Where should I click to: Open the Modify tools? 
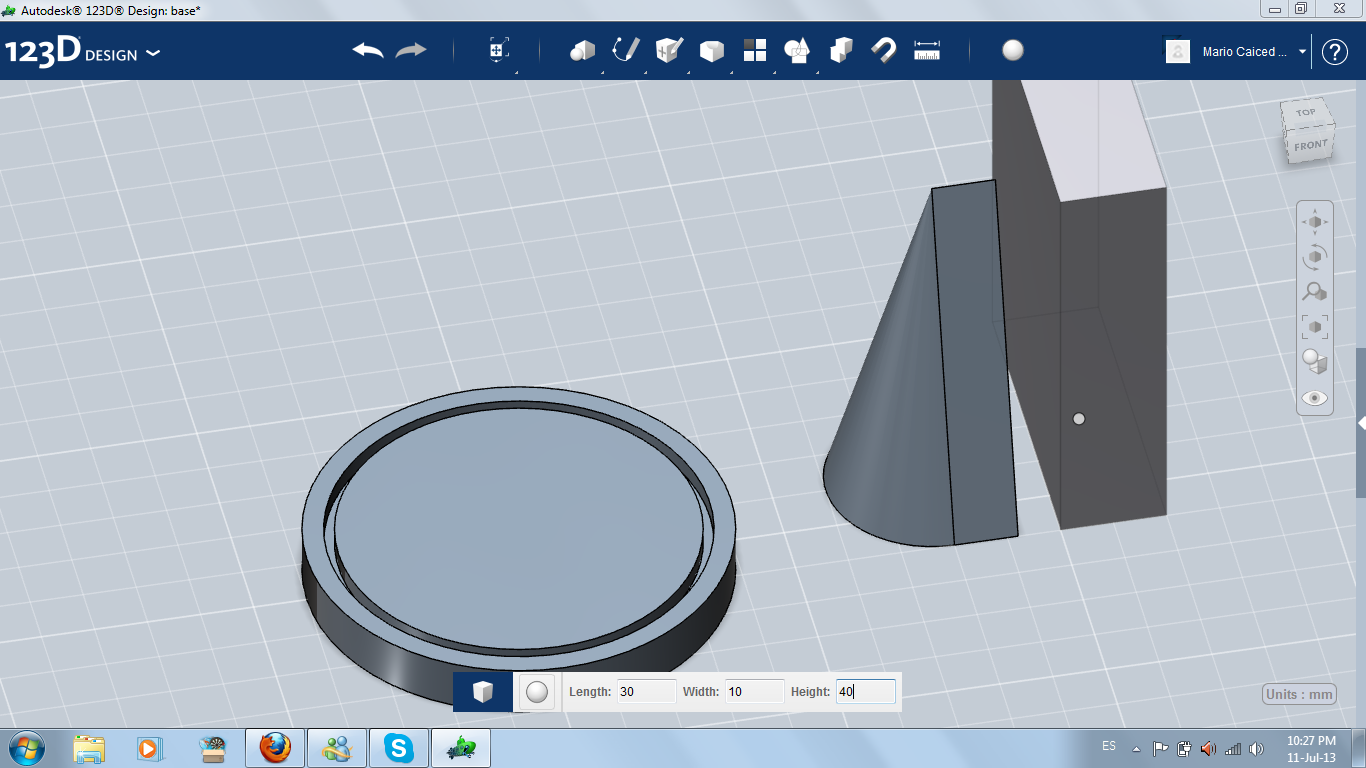[x=711, y=50]
